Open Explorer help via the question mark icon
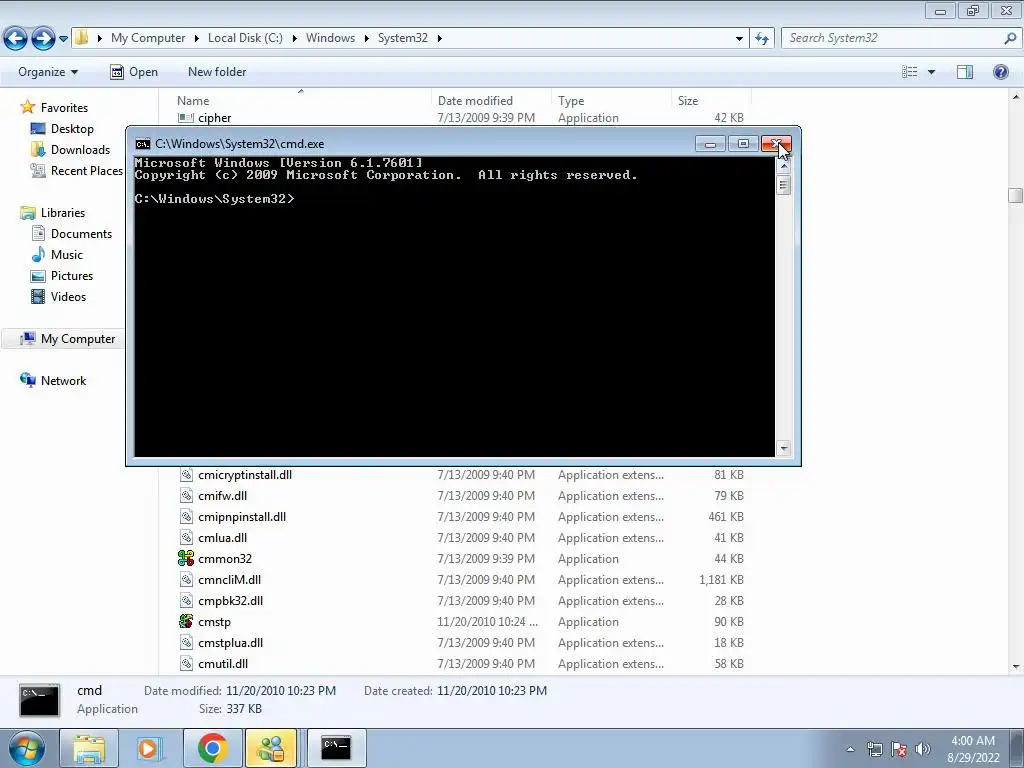This screenshot has height=768, width=1024. (1000, 72)
